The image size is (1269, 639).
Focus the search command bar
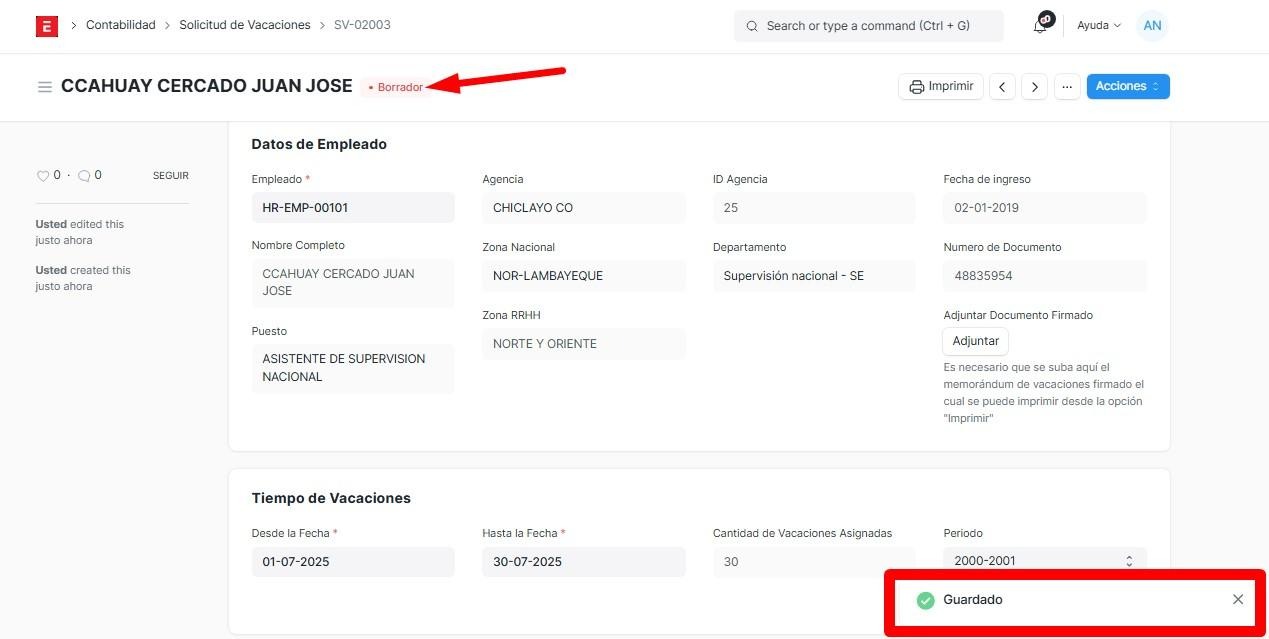coord(868,26)
